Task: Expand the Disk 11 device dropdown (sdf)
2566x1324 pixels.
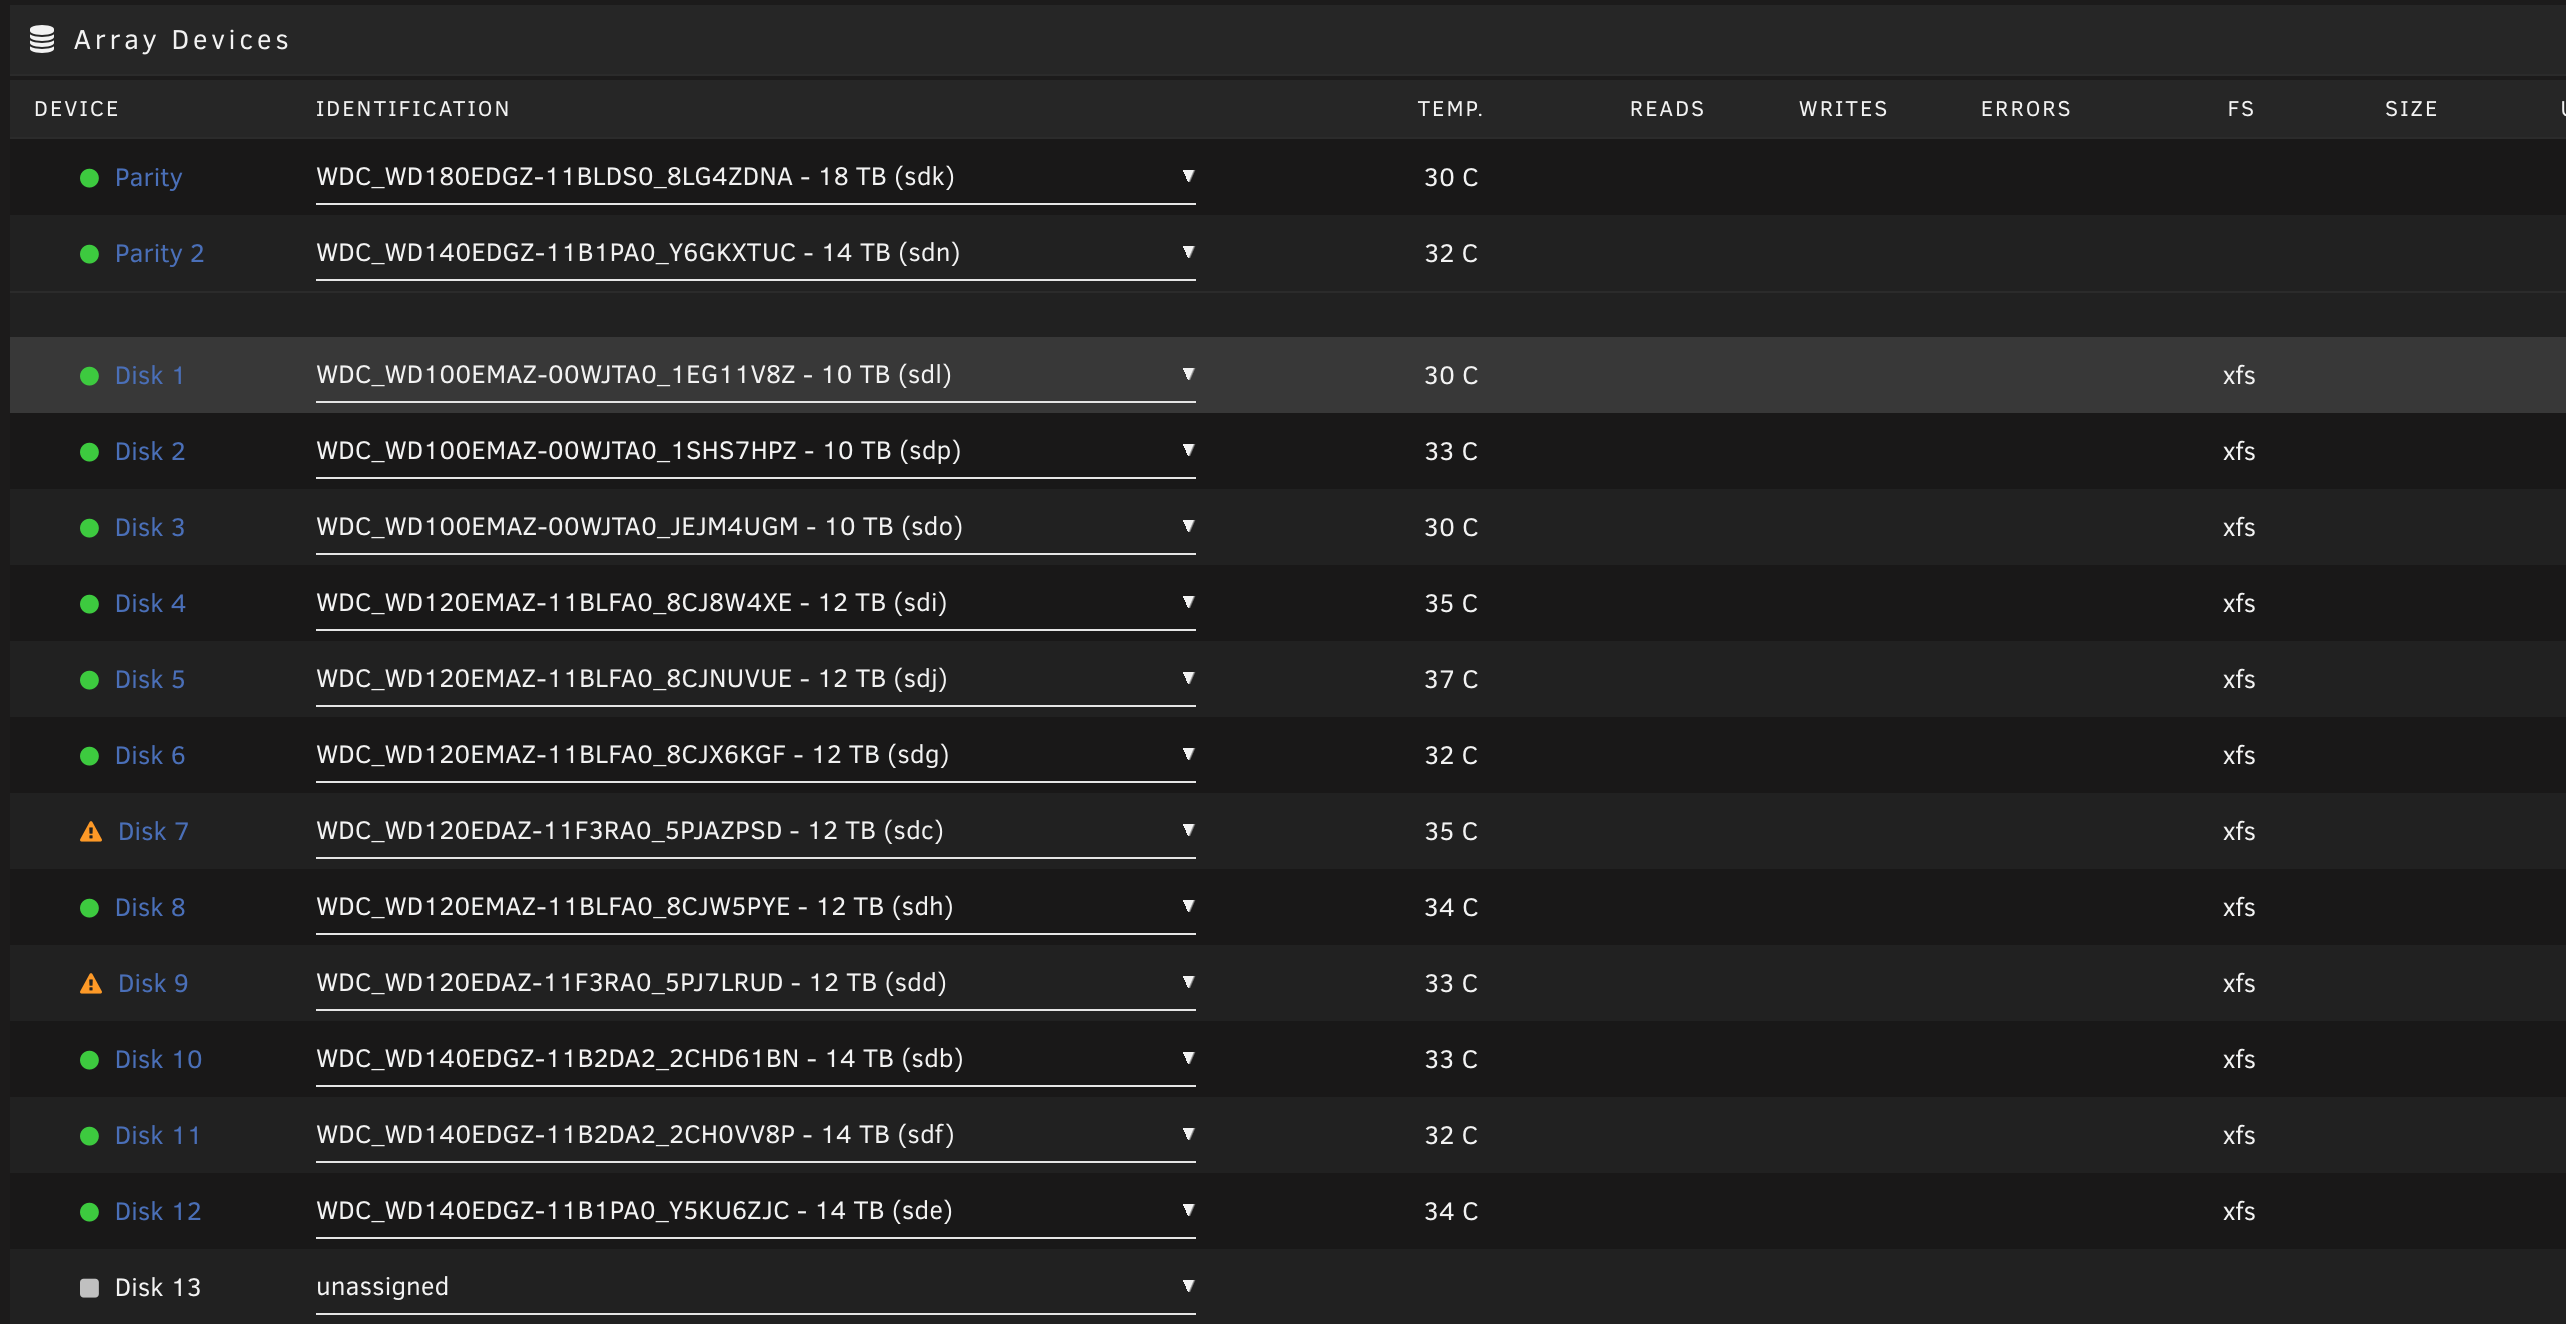Action: tap(755, 1136)
